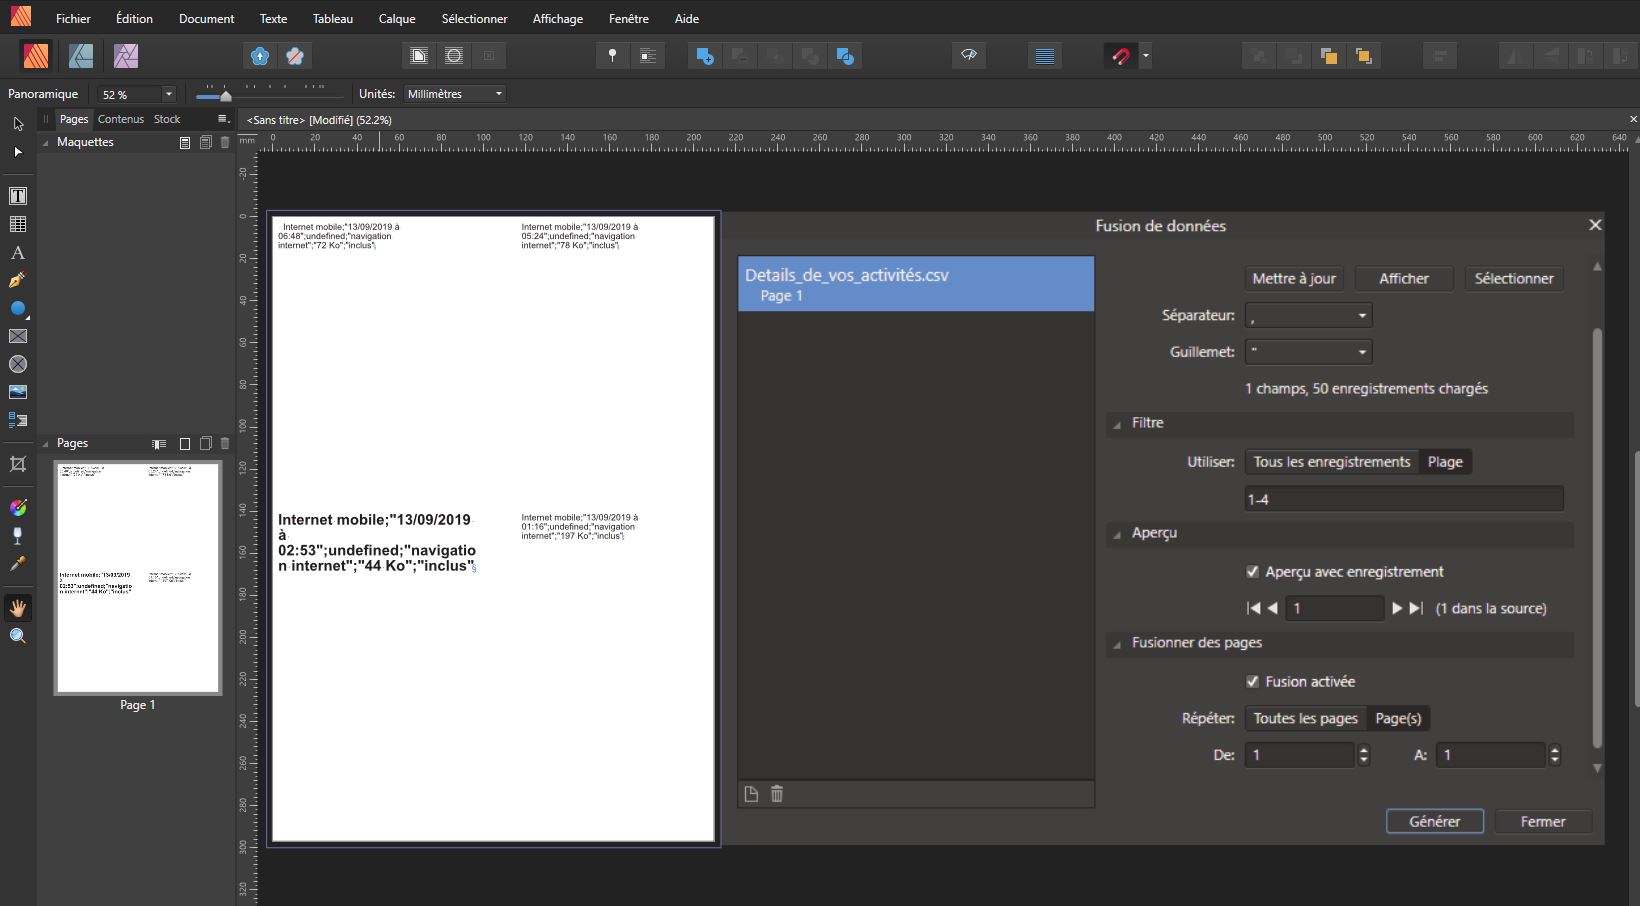Choose Plage filter option

pyautogui.click(x=1445, y=462)
